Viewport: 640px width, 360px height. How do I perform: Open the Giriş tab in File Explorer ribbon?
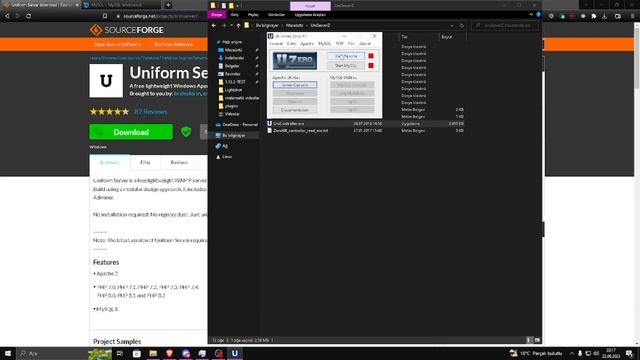pyautogui.click(x=235, y=15)
